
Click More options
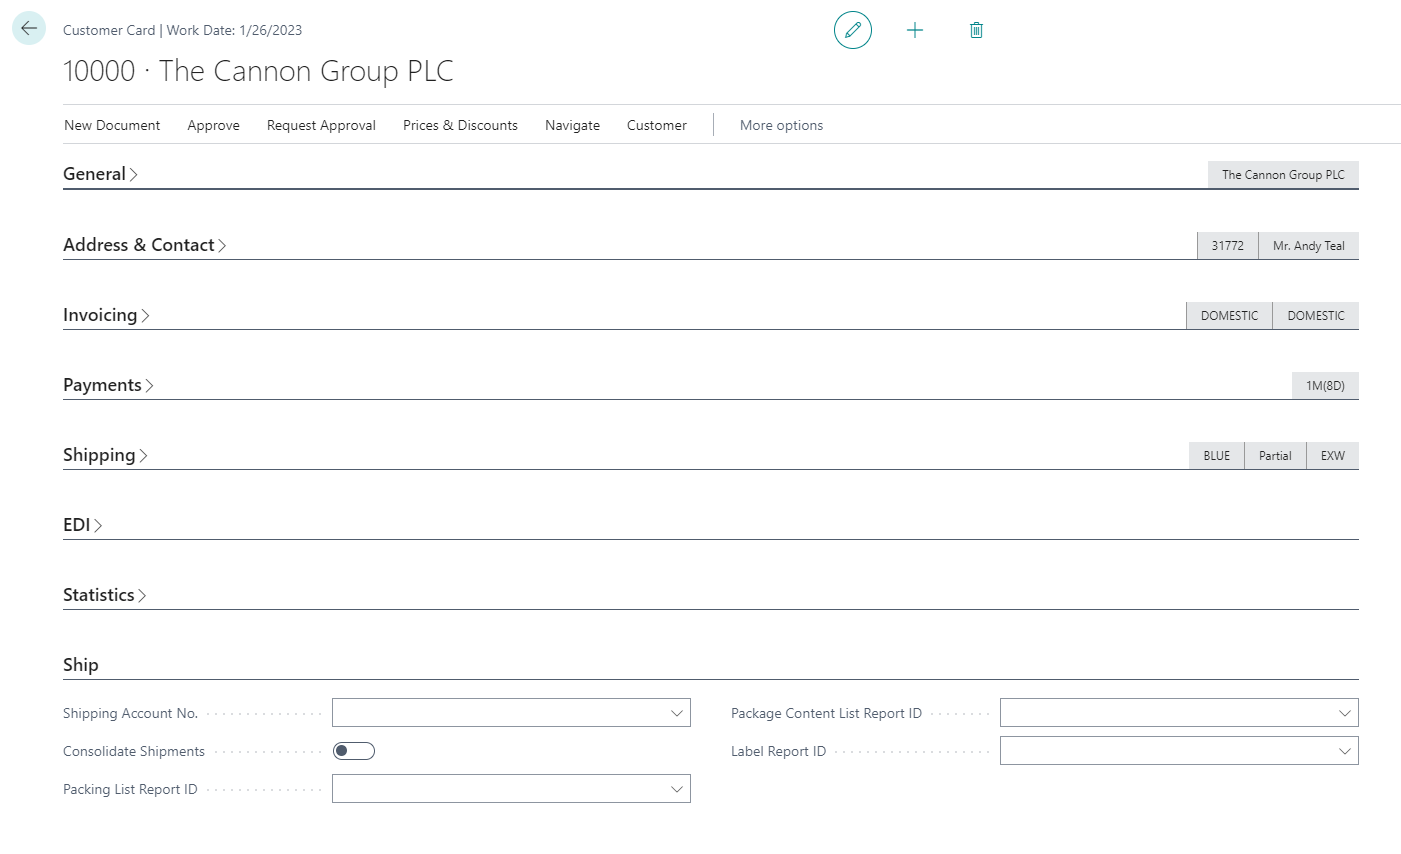[x=781, y=125]
